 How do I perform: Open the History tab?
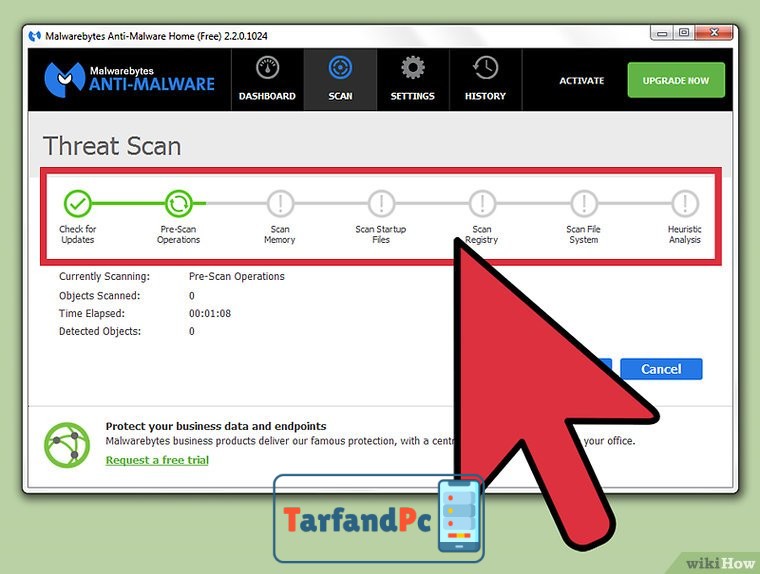coord(485,80)
